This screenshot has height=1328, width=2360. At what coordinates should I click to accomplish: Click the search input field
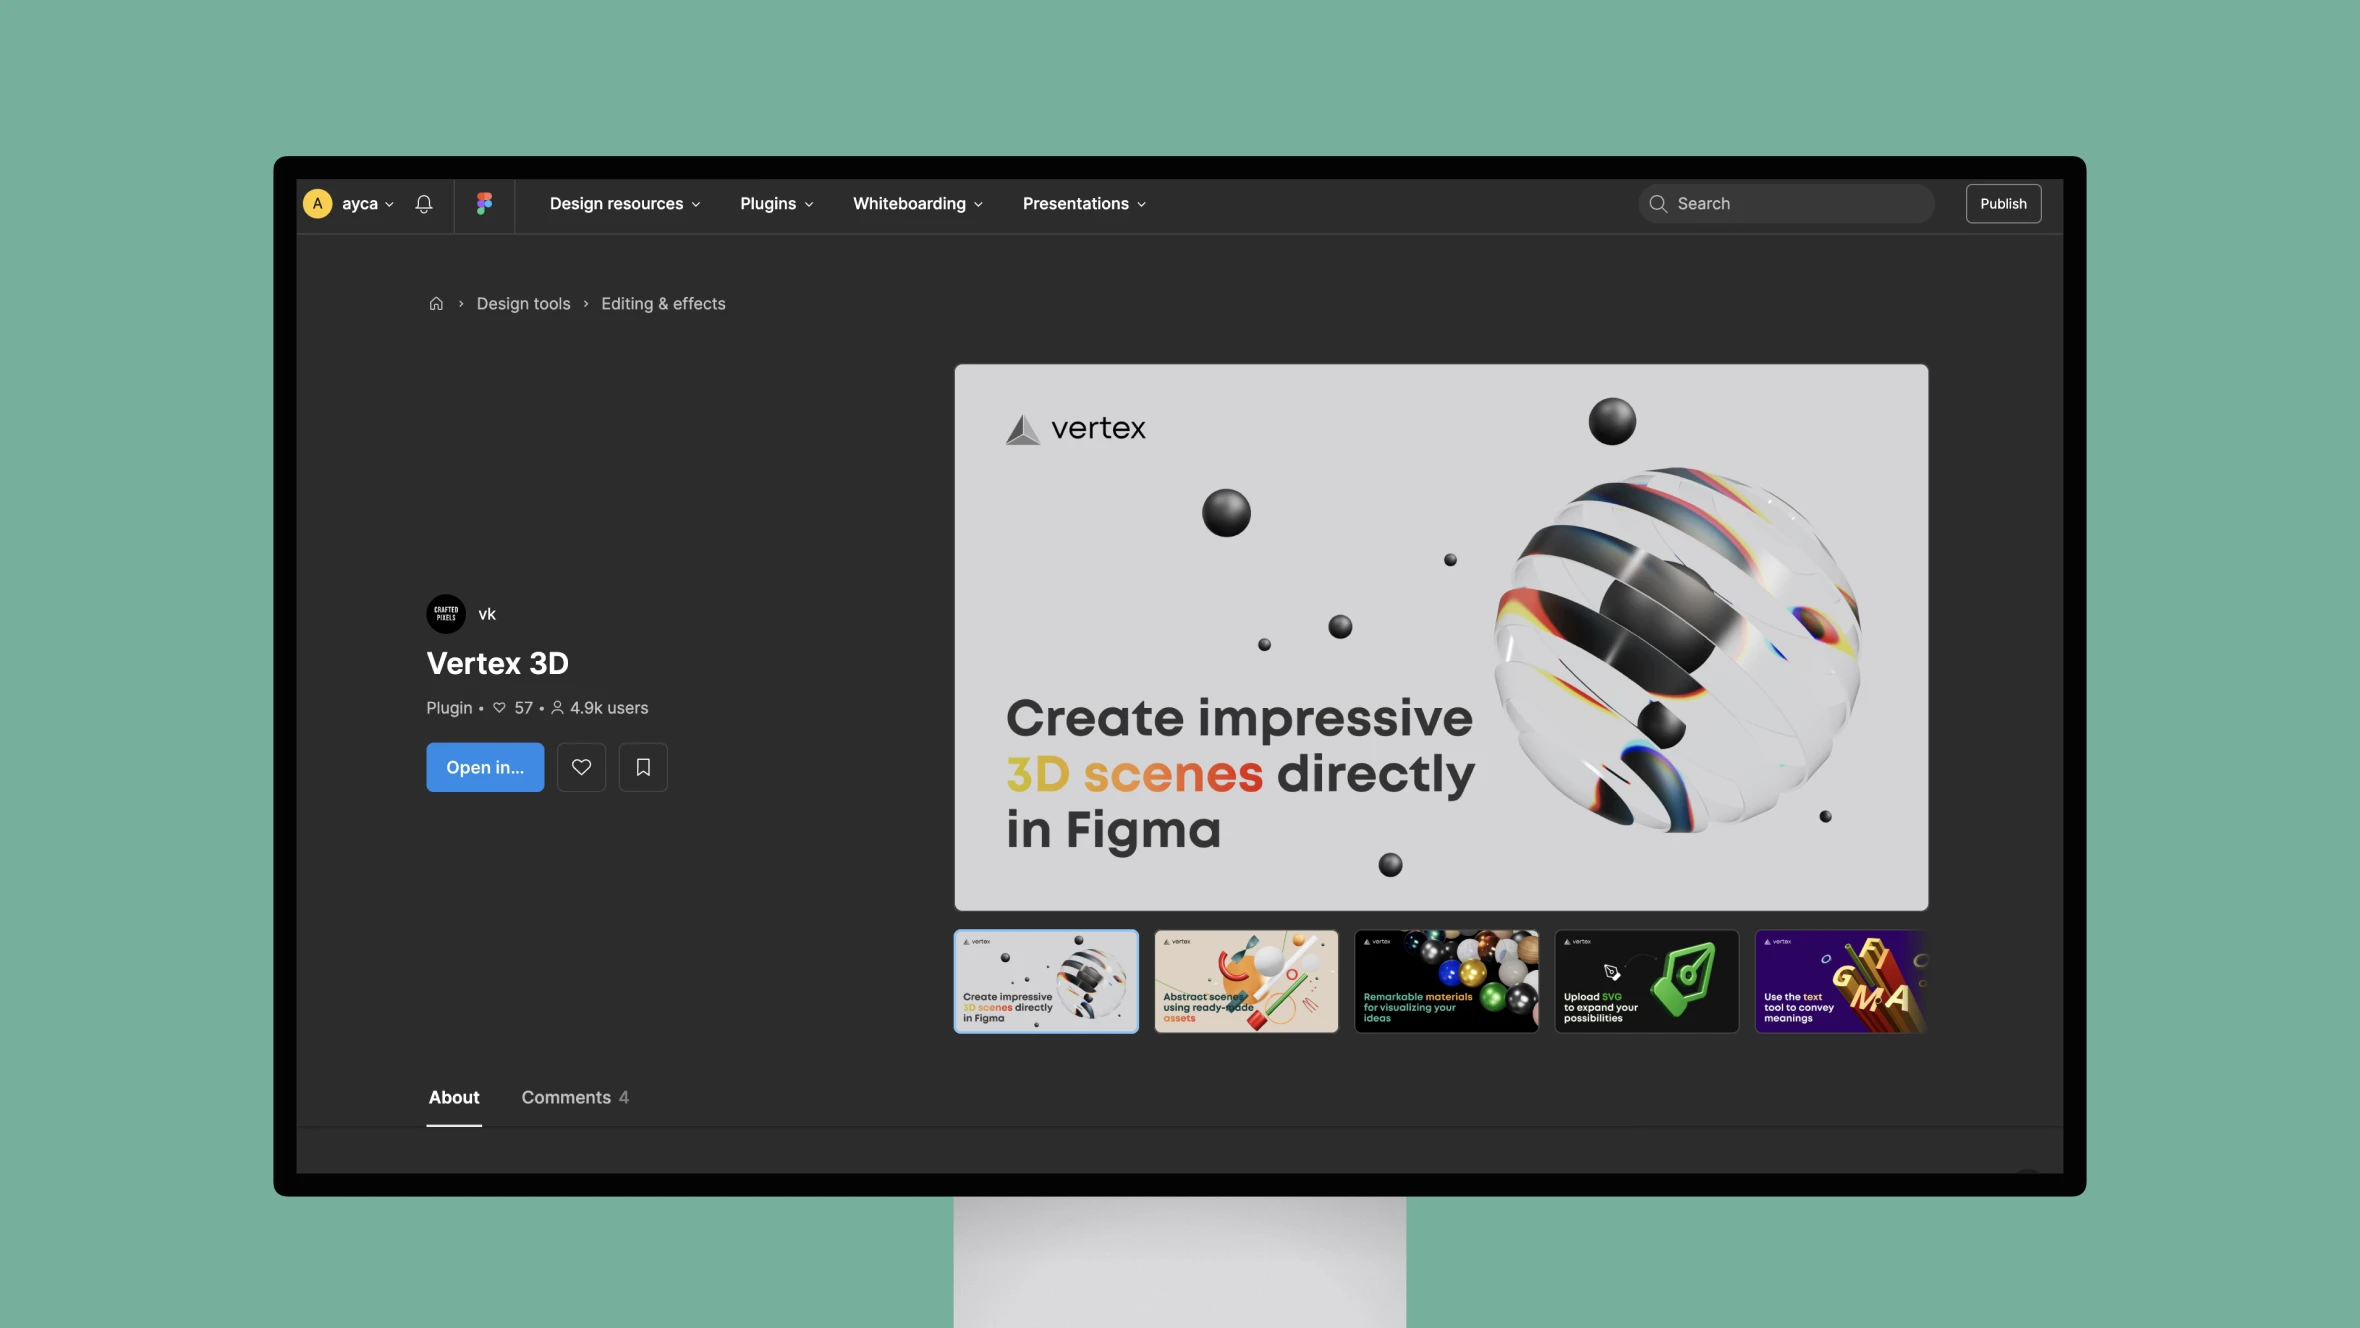tap(1785, 203)
